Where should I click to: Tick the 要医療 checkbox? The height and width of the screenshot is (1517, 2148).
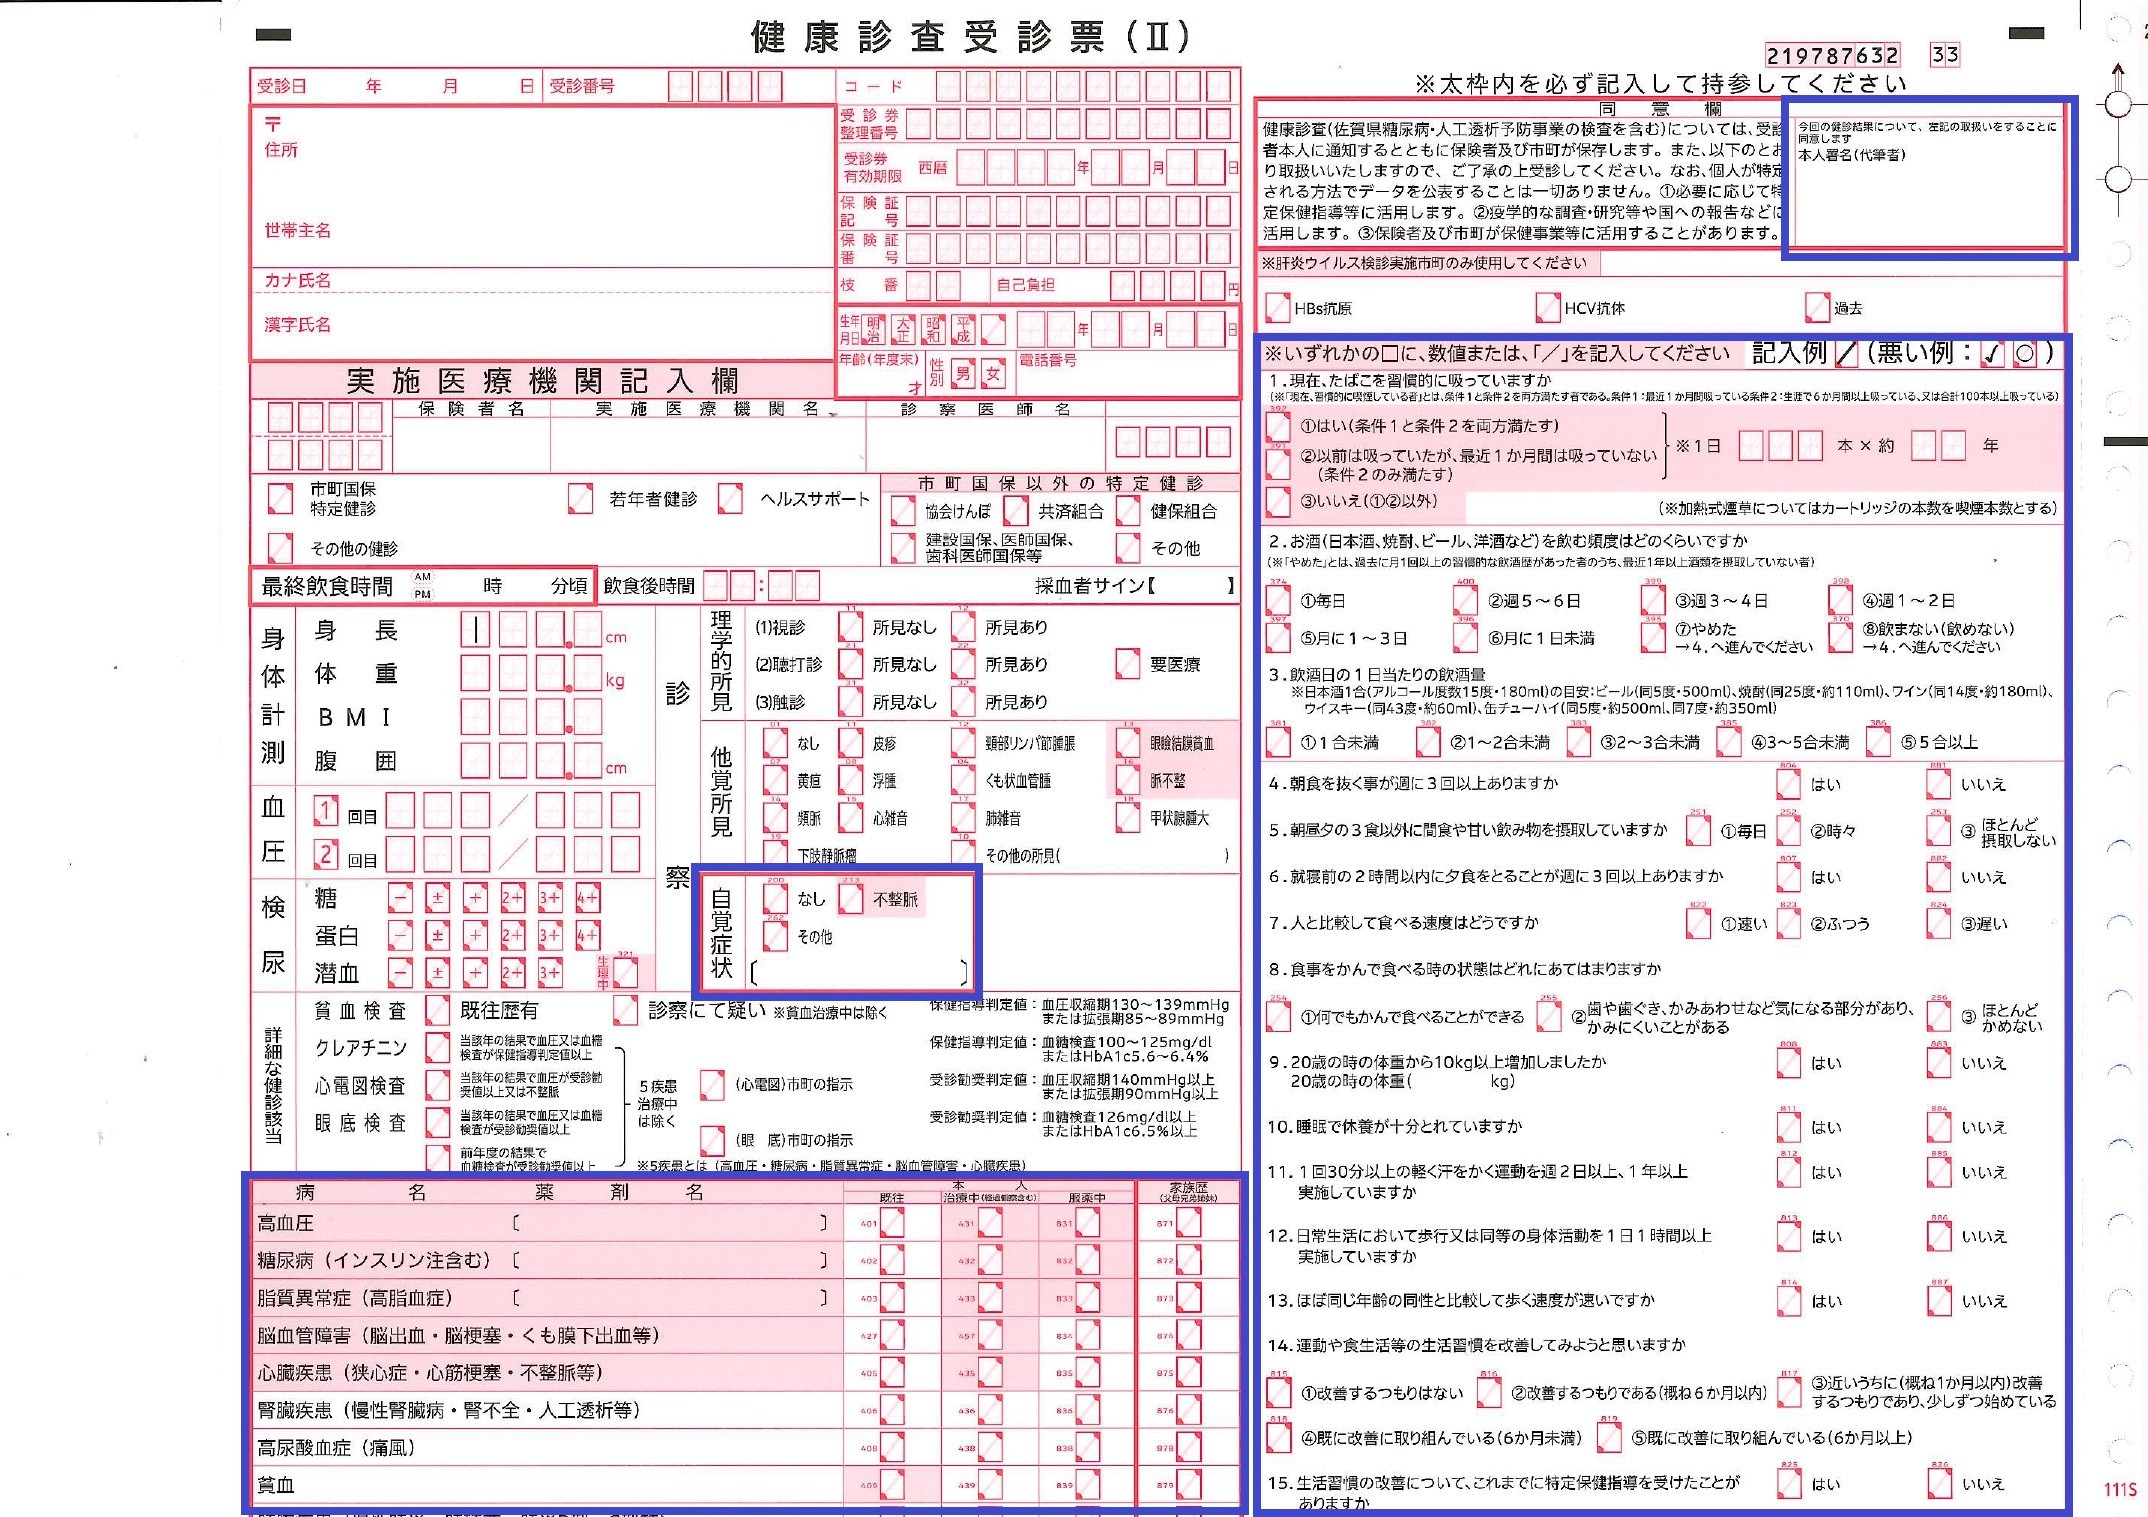point(1128,663)
